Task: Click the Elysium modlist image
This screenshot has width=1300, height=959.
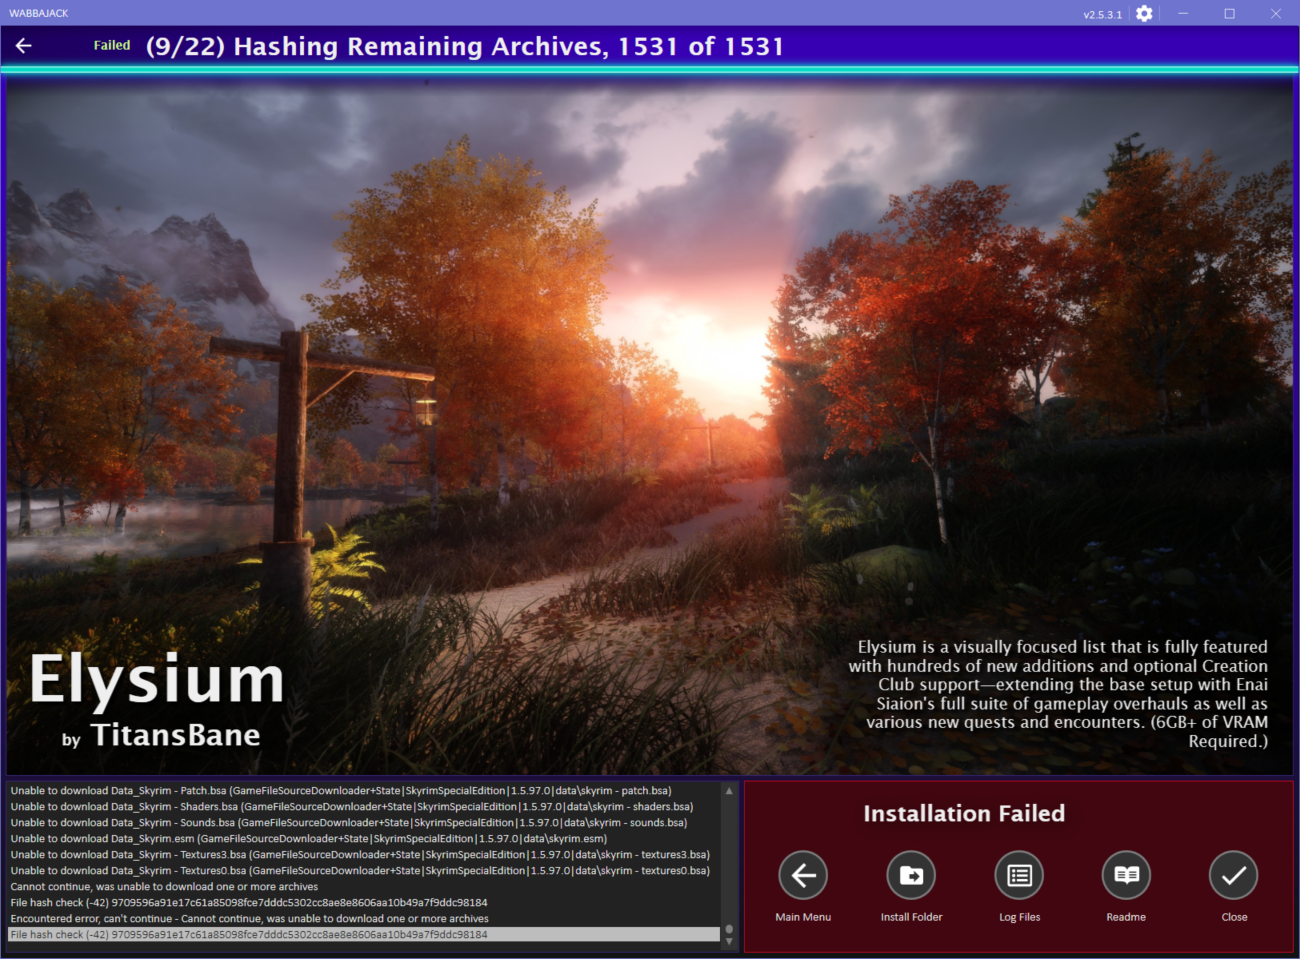Action: (x=650, y=425)
